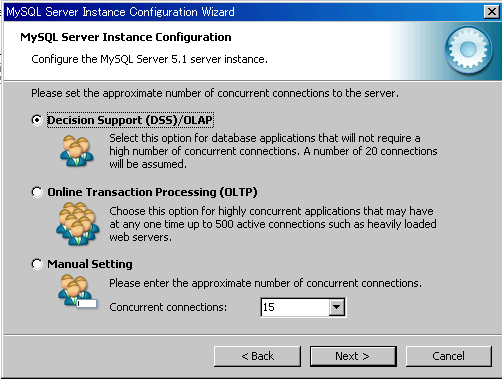Go to previous step with < Back
502x381 pixels.
257,356
